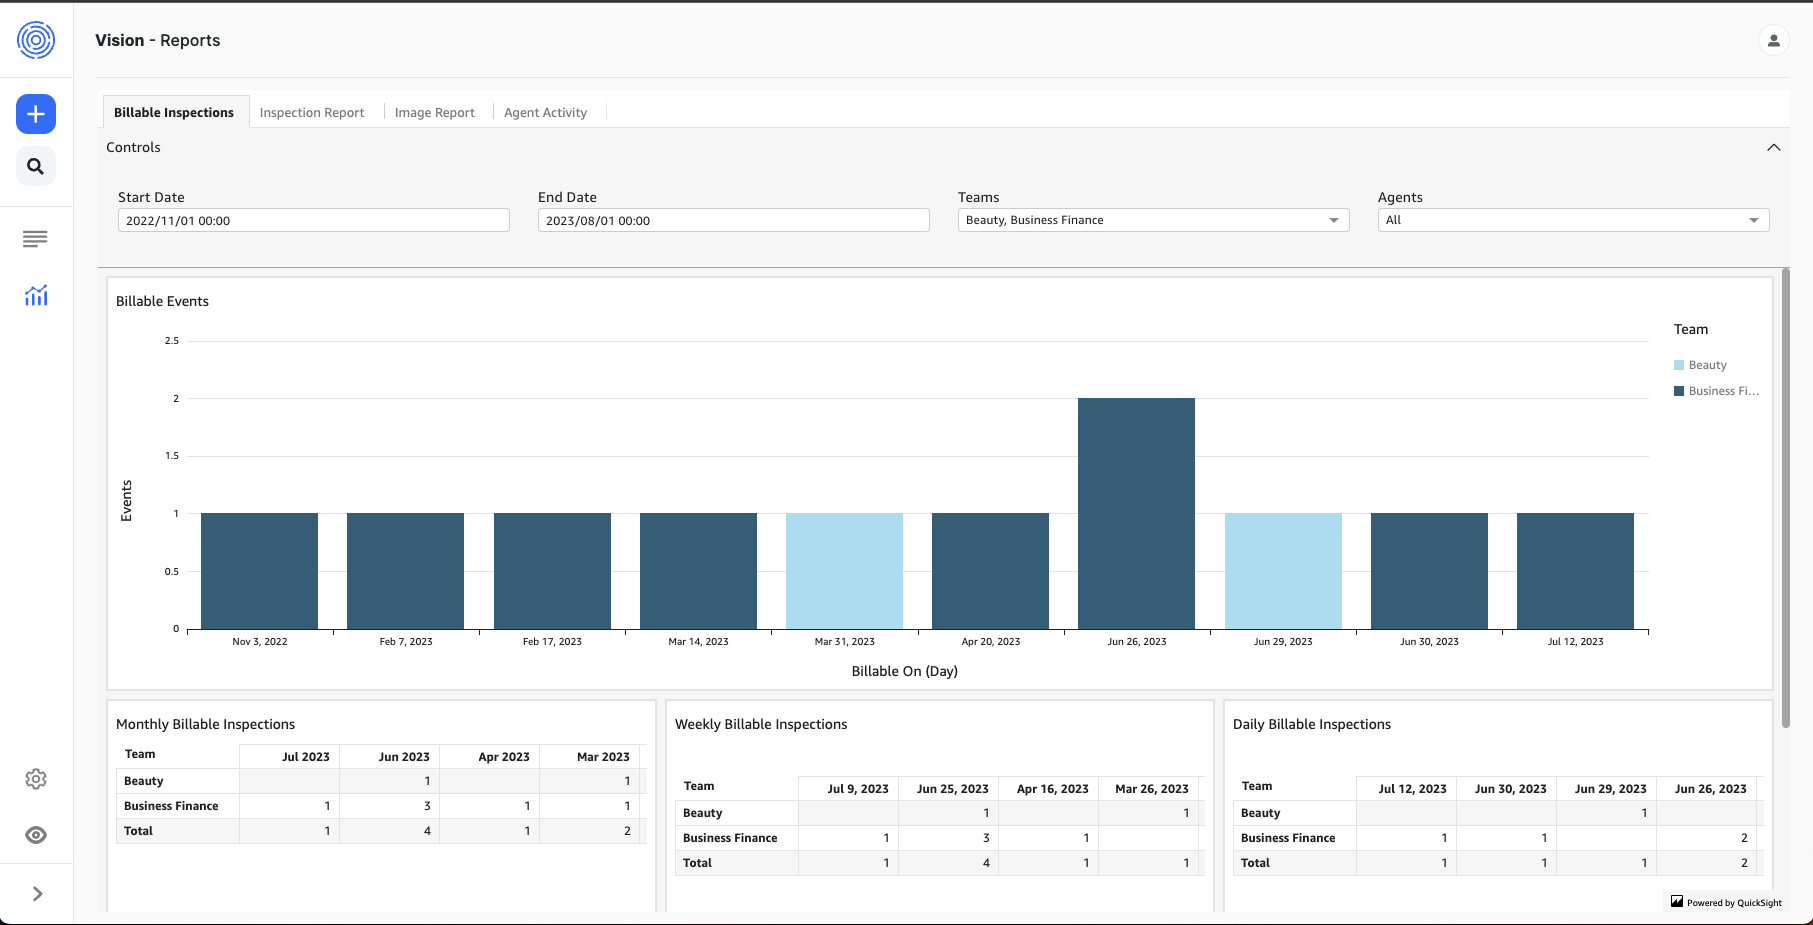The width and height of the screenshot is (1813, 925).
Task: Open the search magnifier in sidebar
Action: tap(36, 166)
